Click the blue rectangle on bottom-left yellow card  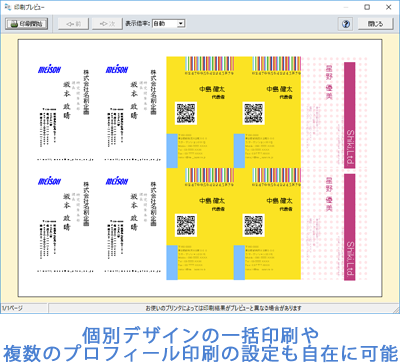pyautogui.click(x=172, y=262)
